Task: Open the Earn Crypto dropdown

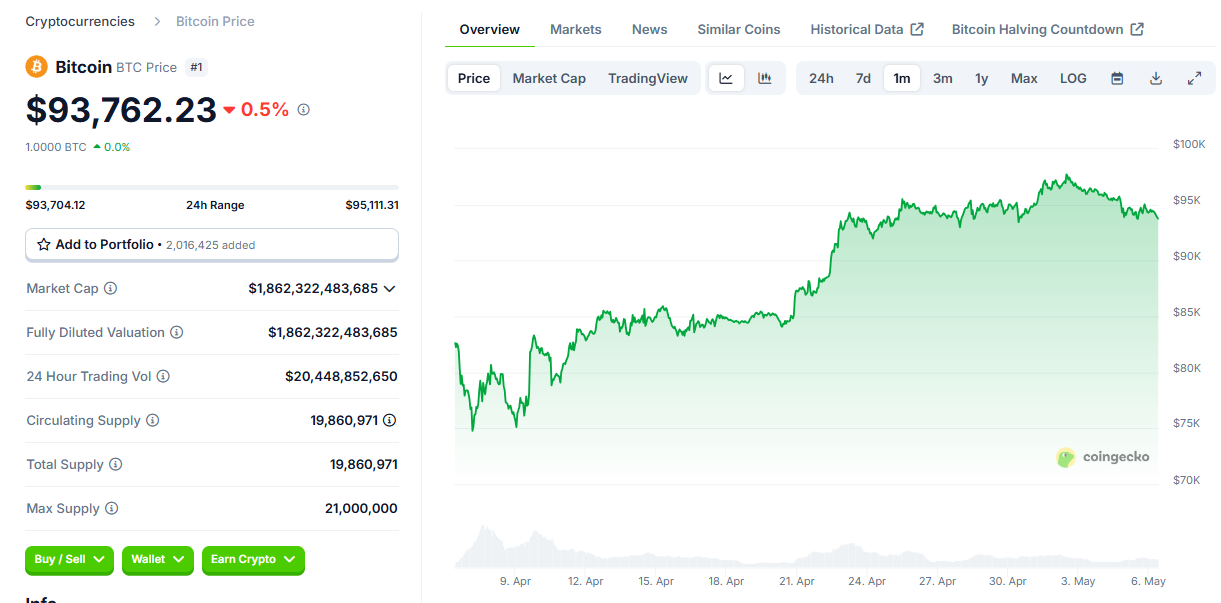Action: (x=253, y=559)
